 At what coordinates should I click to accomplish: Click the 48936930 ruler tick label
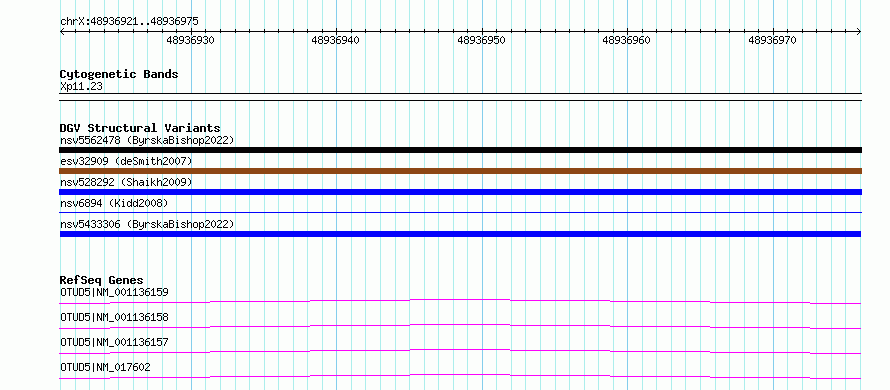point(191,40)
